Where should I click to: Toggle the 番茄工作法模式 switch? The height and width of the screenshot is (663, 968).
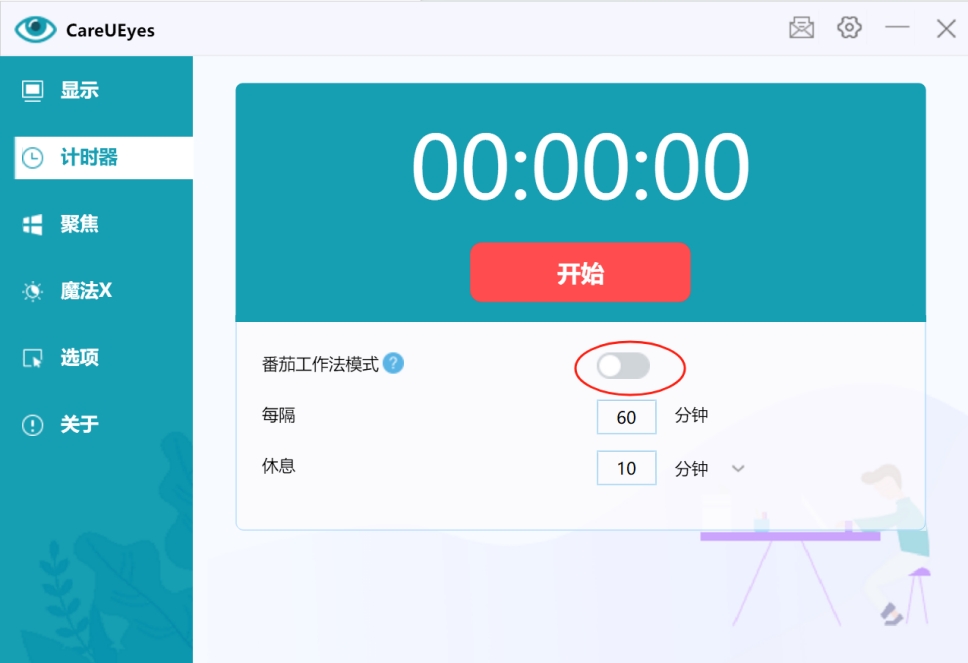pyautogui.click(x=623, y=366)
